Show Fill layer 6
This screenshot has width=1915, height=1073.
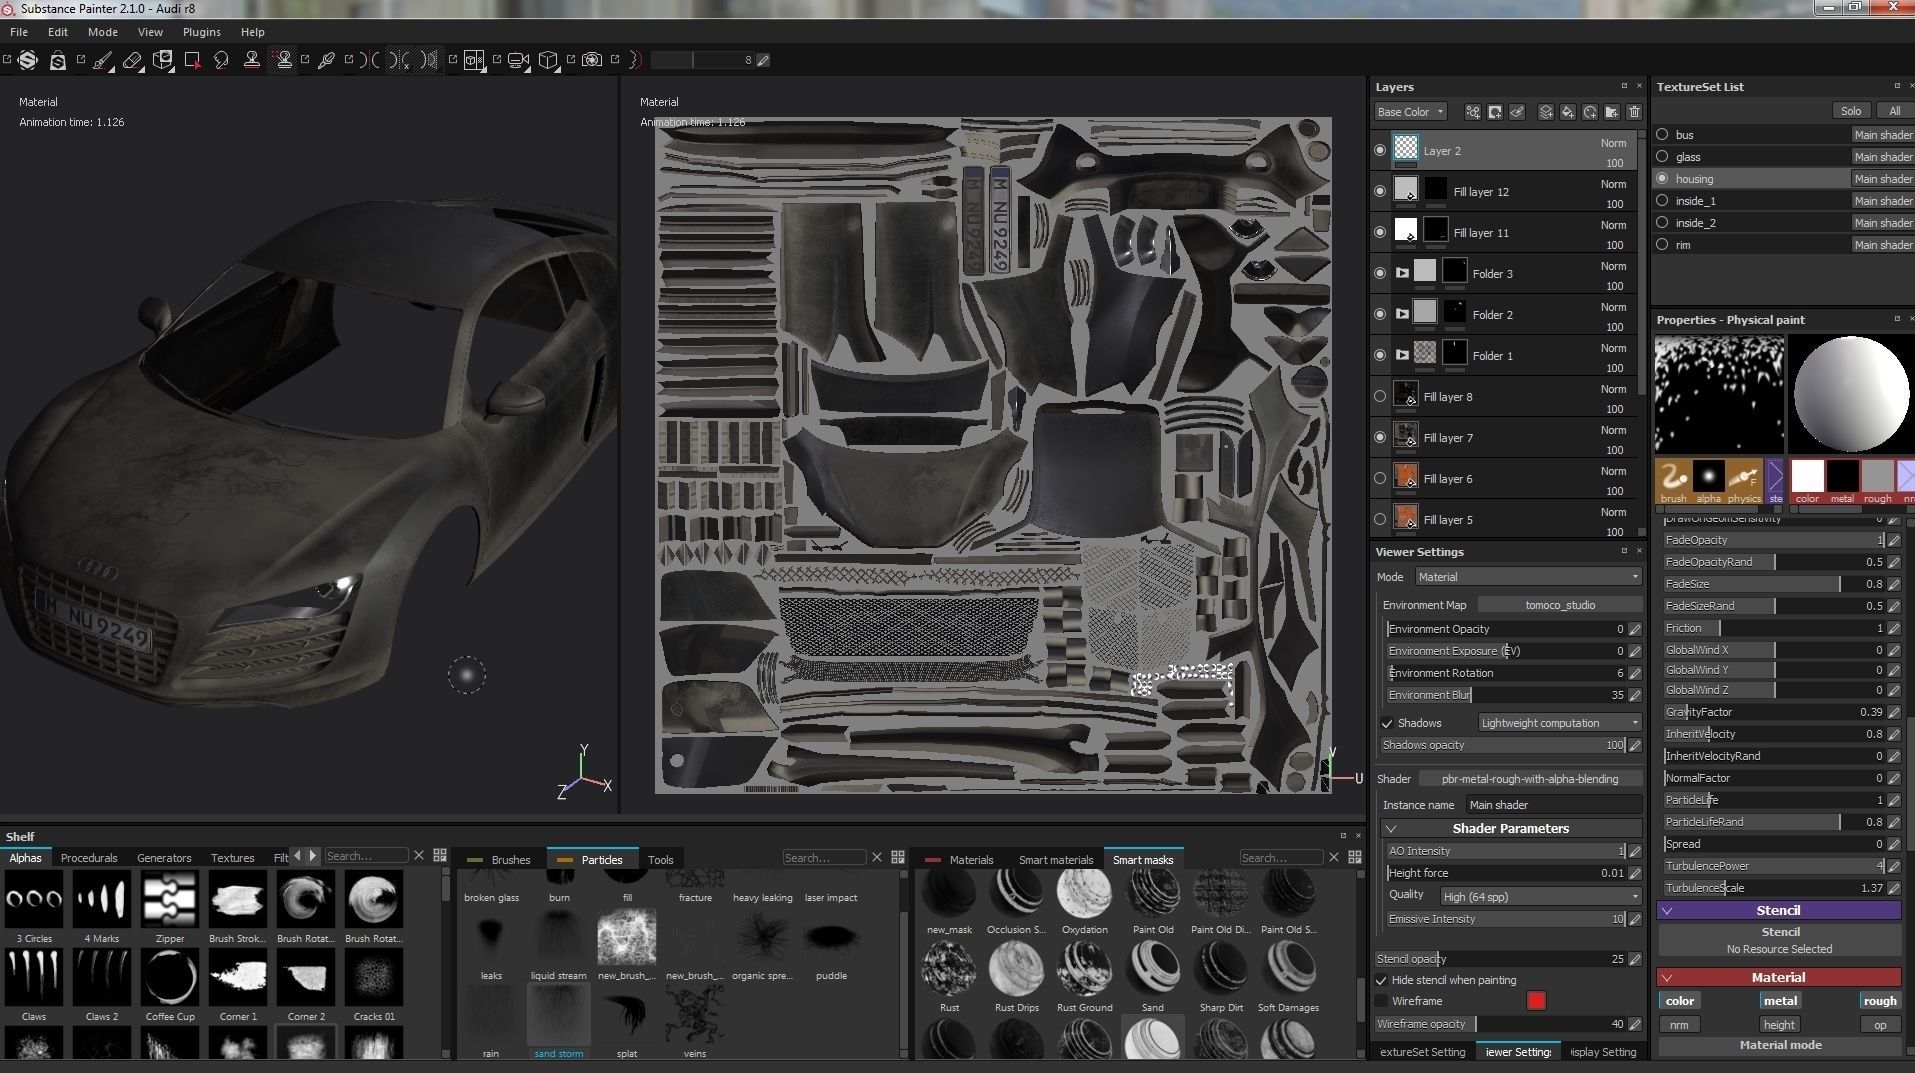click(1380, 478)
